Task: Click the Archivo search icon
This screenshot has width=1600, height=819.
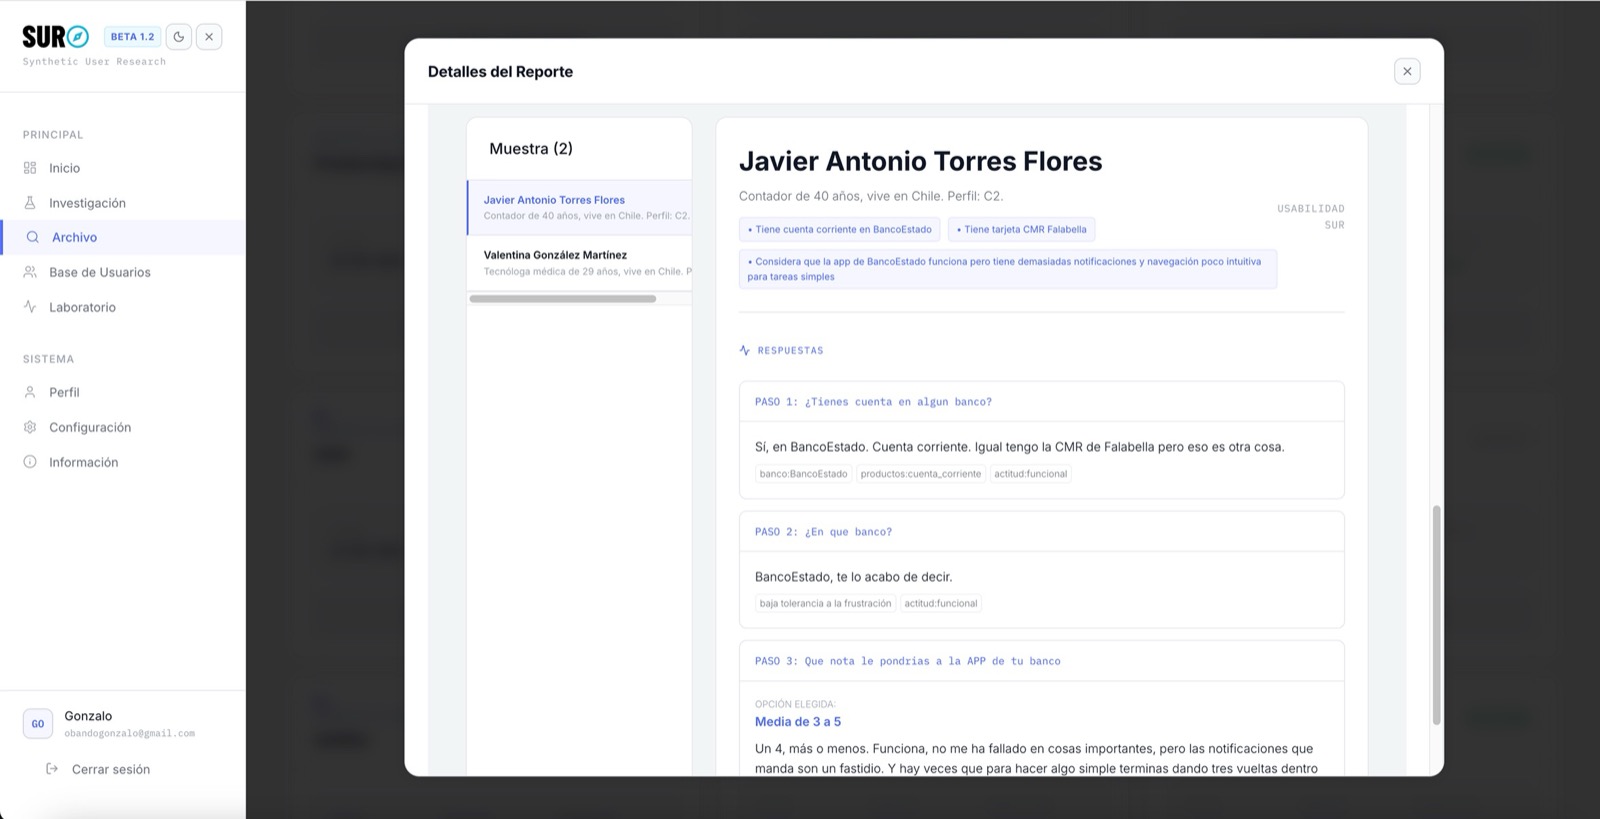Action: (33, 237)
